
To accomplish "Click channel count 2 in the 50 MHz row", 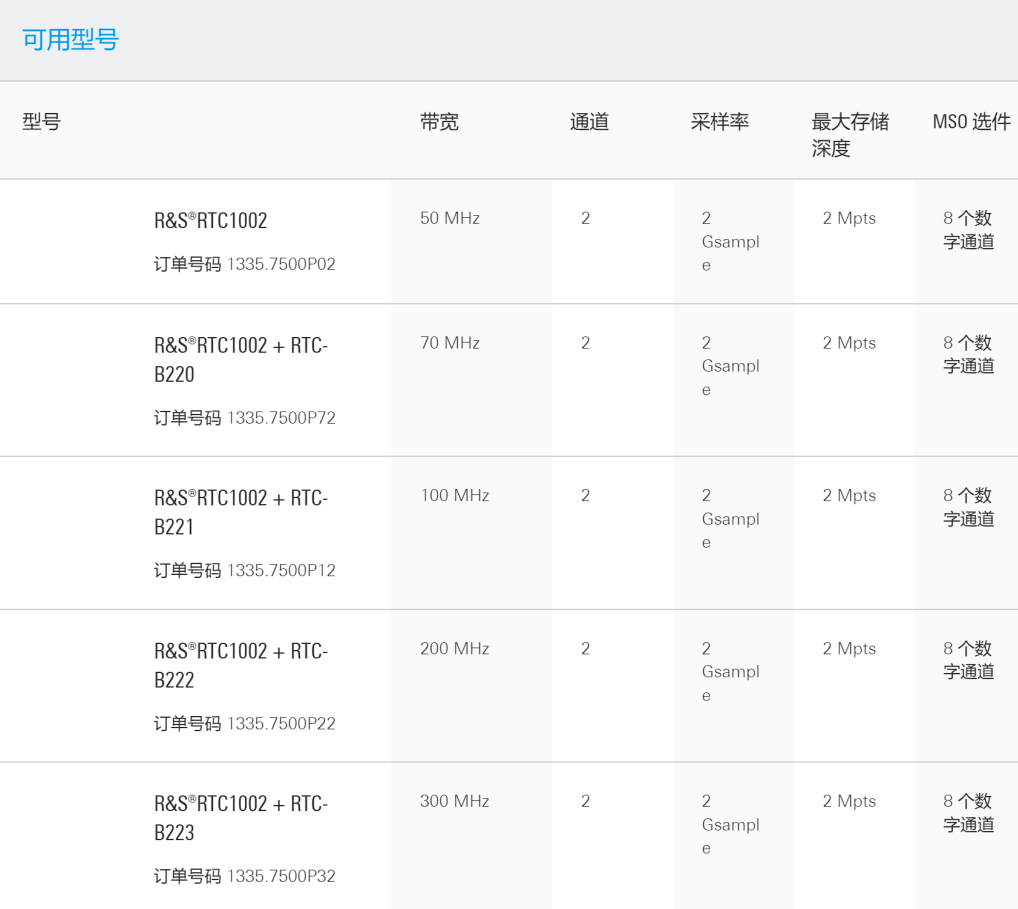I will [x=586, y=218].
